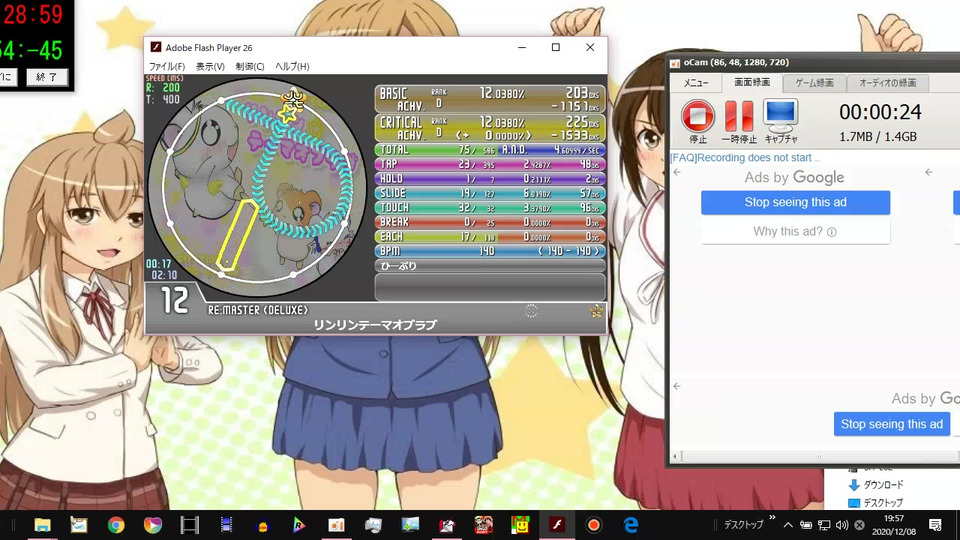Screen dimensions: 960x540
Task: Click the oCam scrollbar left arrow
Action: click(675, 456)
